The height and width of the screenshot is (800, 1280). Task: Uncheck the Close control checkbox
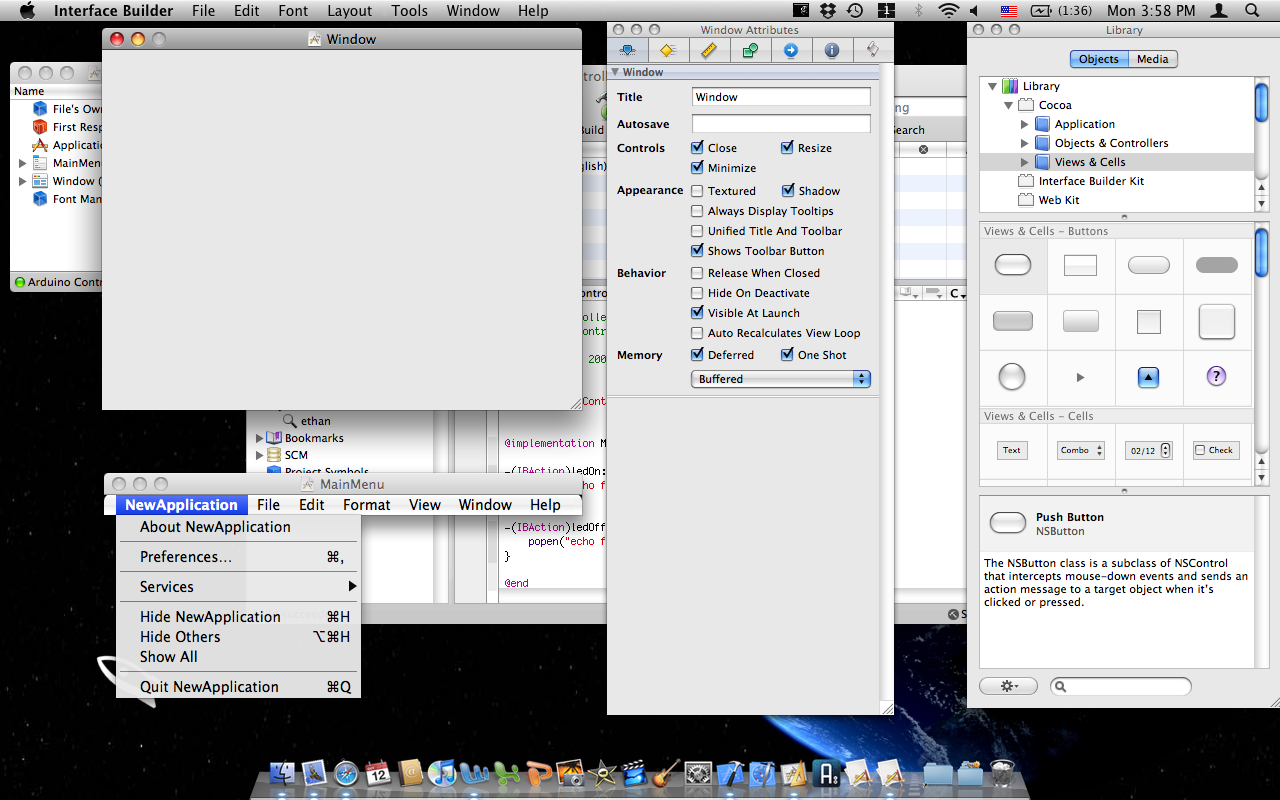click(x=697, y=148)
